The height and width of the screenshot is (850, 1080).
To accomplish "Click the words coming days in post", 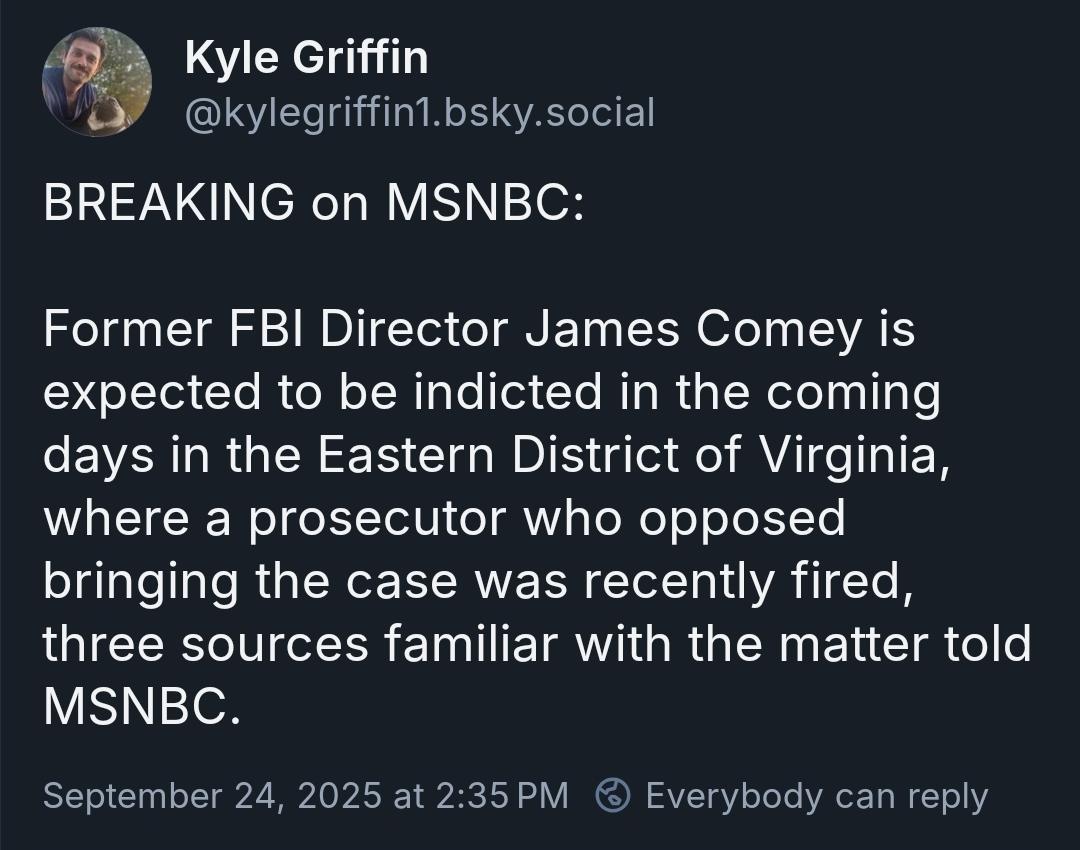I will [853, 392].
